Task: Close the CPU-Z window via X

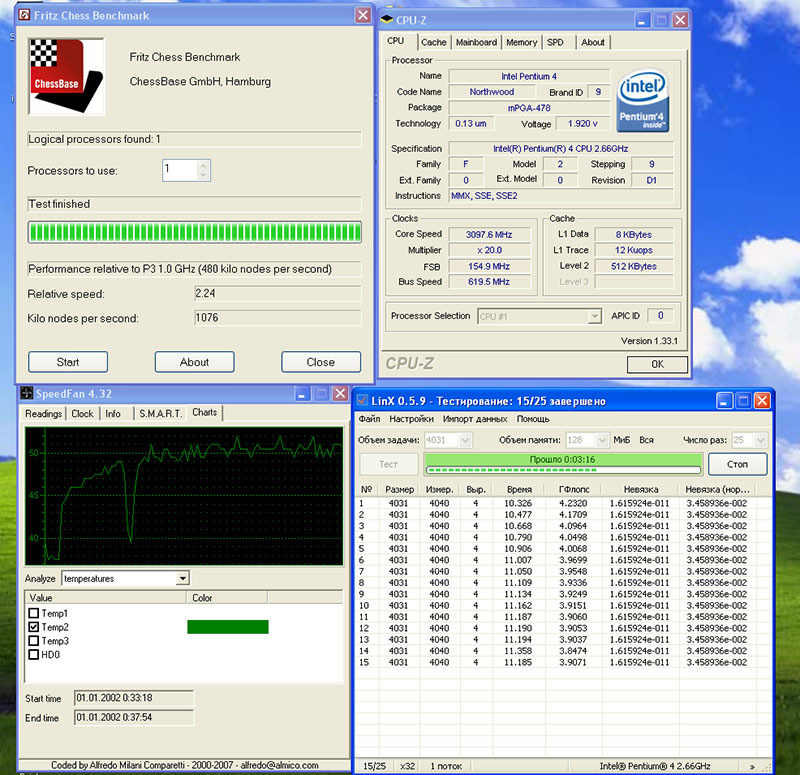Action: (x=680, y=20)
